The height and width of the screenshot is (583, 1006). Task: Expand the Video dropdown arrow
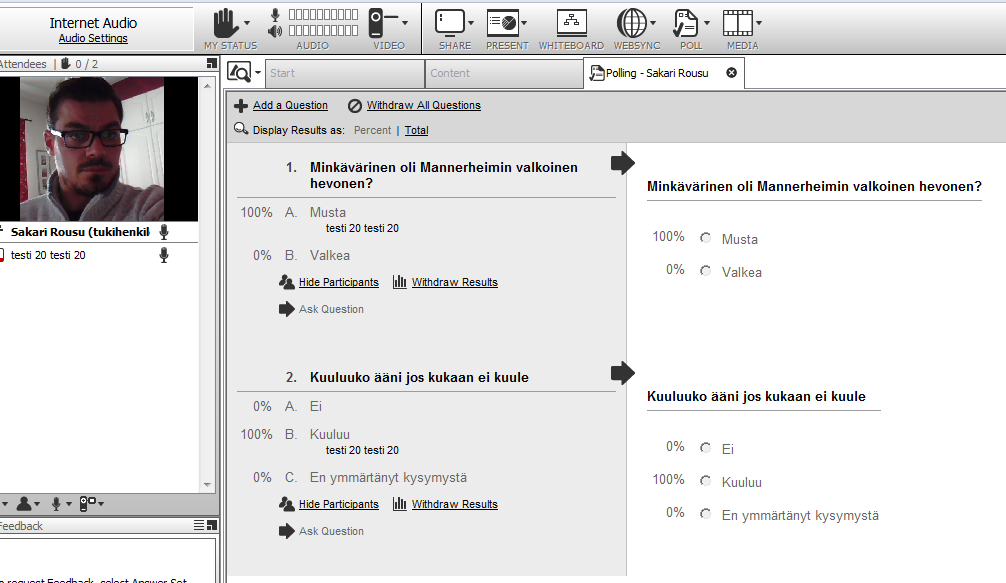[x=405, y=21]
